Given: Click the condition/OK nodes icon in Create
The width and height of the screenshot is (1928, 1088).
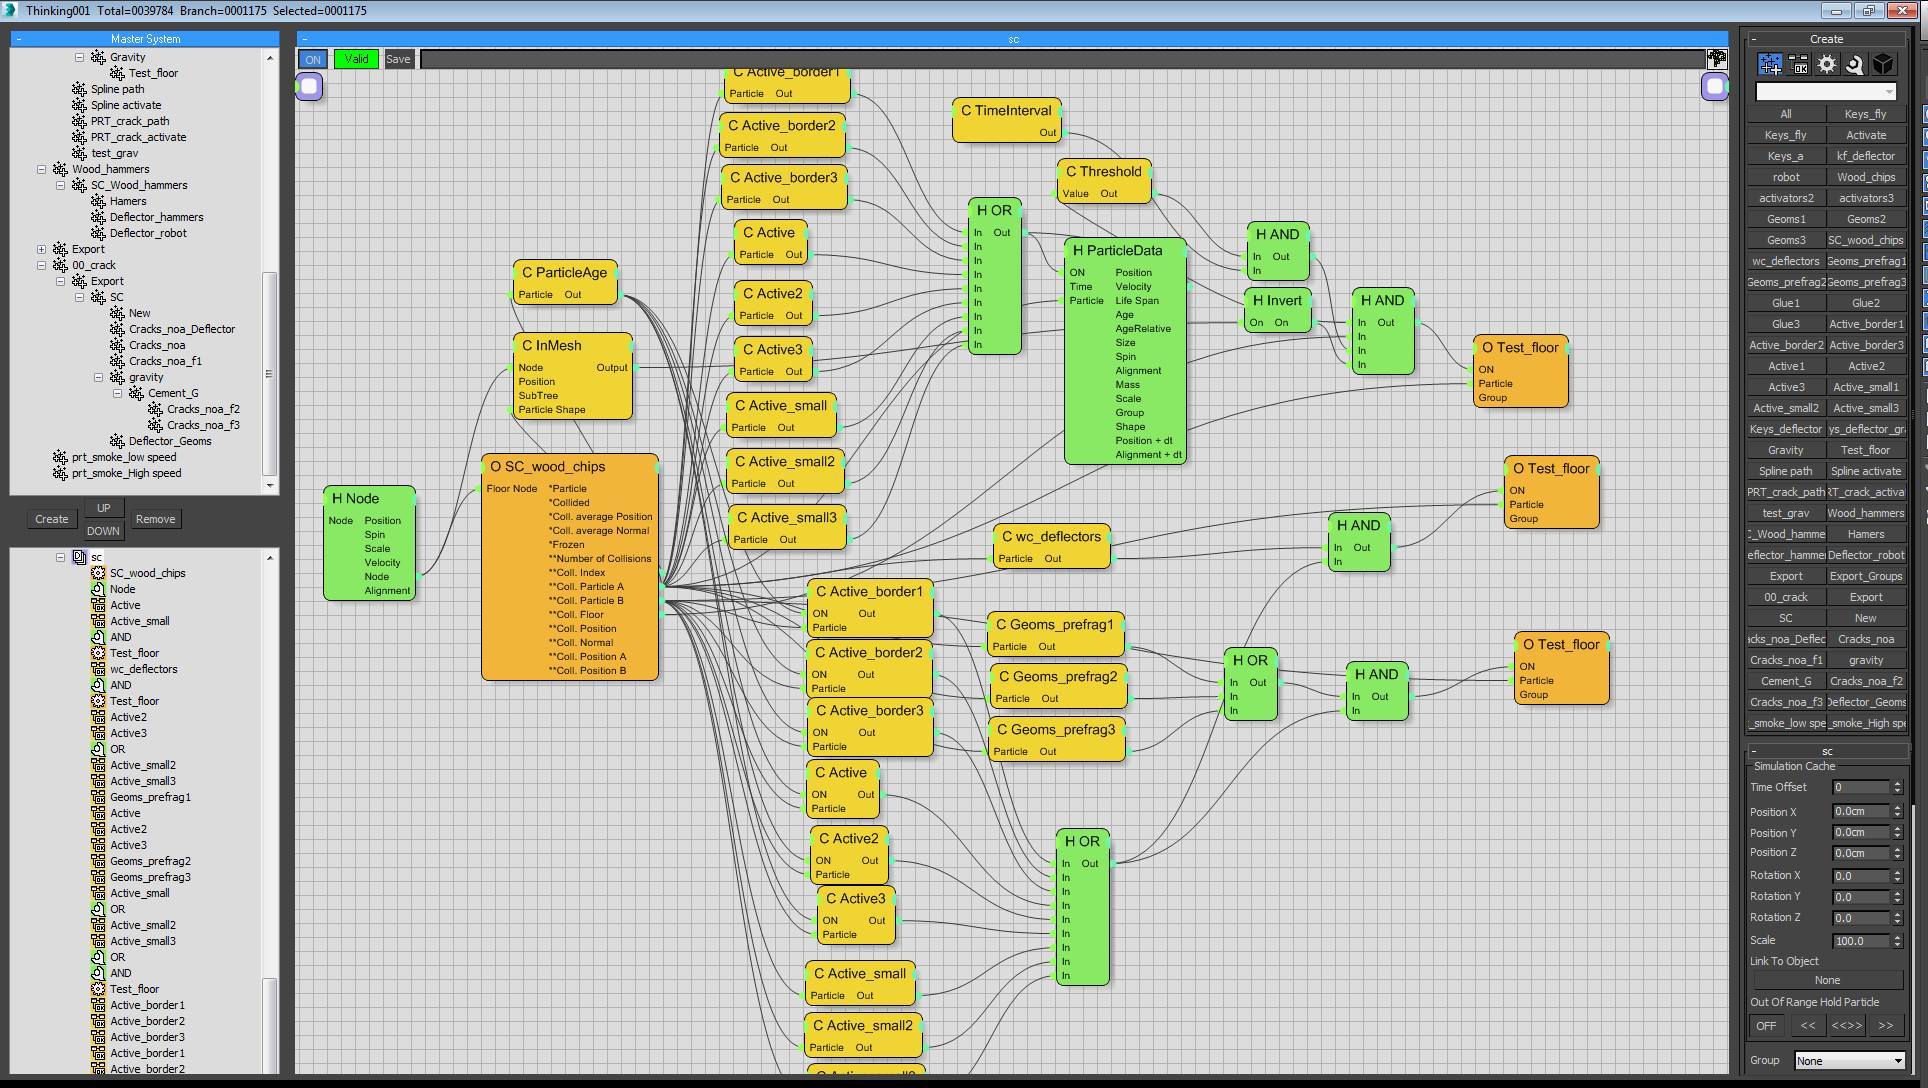Looking at the screenshot, I should 1798,64.
